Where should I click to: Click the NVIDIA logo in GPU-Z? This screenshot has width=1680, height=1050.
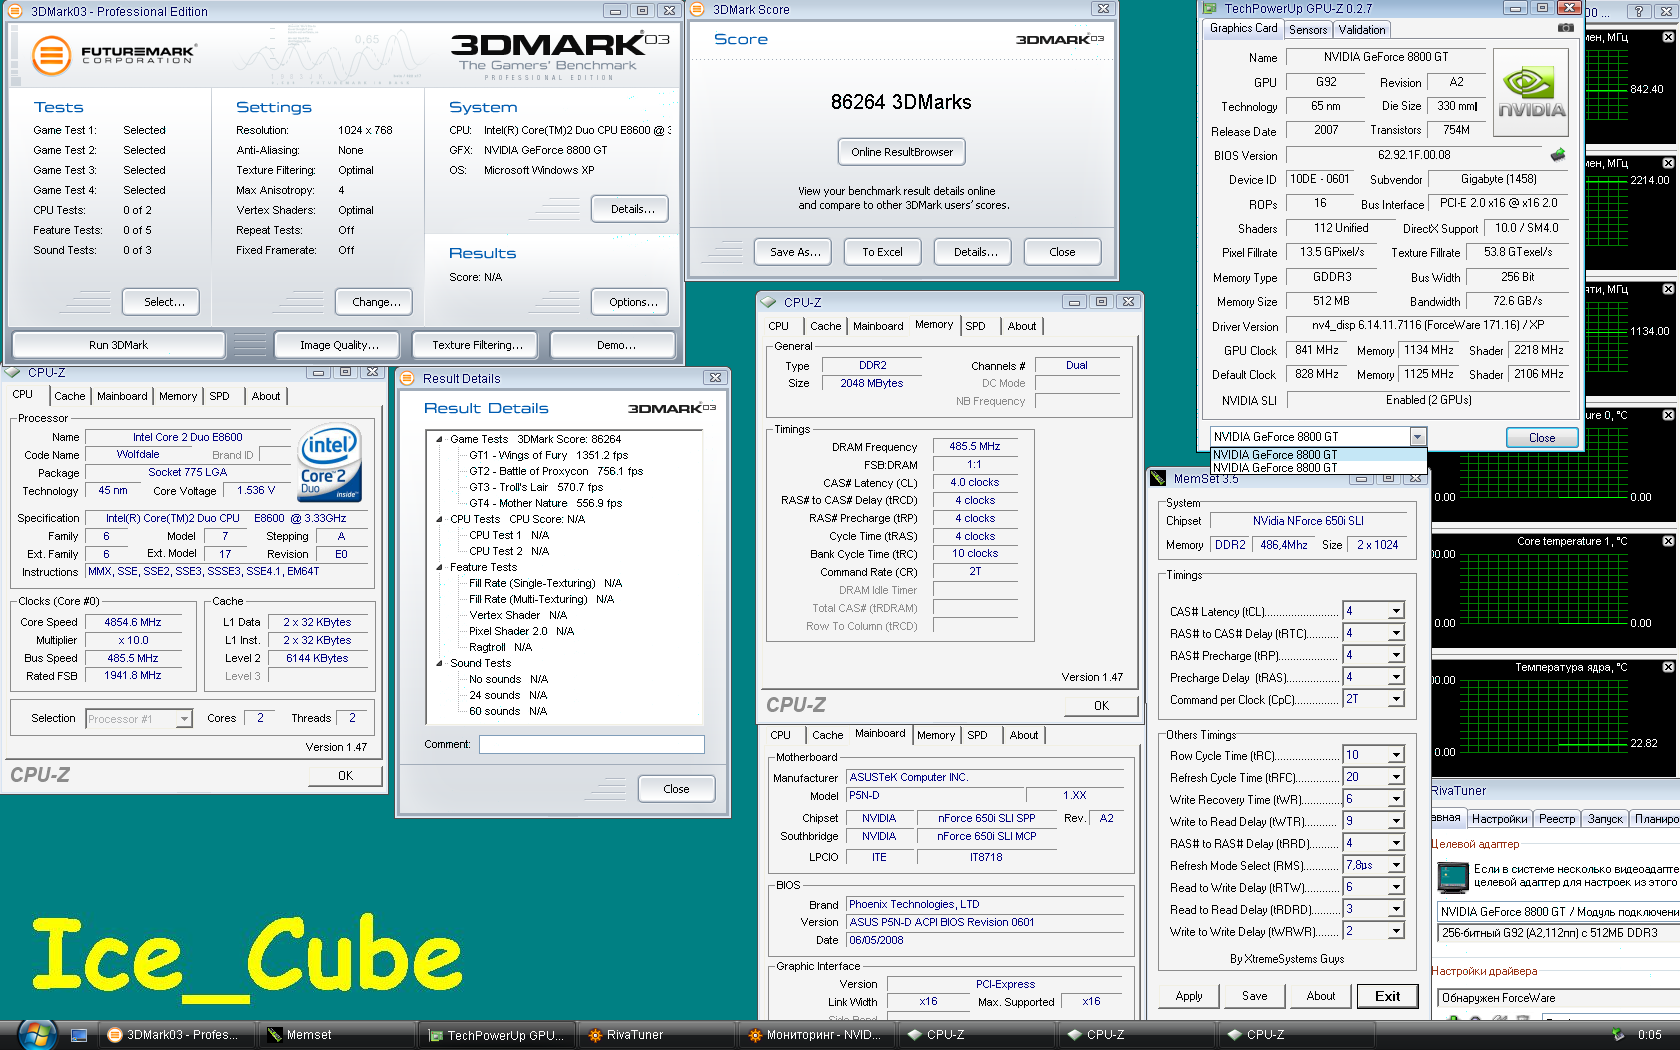(x=1531, y=93)
